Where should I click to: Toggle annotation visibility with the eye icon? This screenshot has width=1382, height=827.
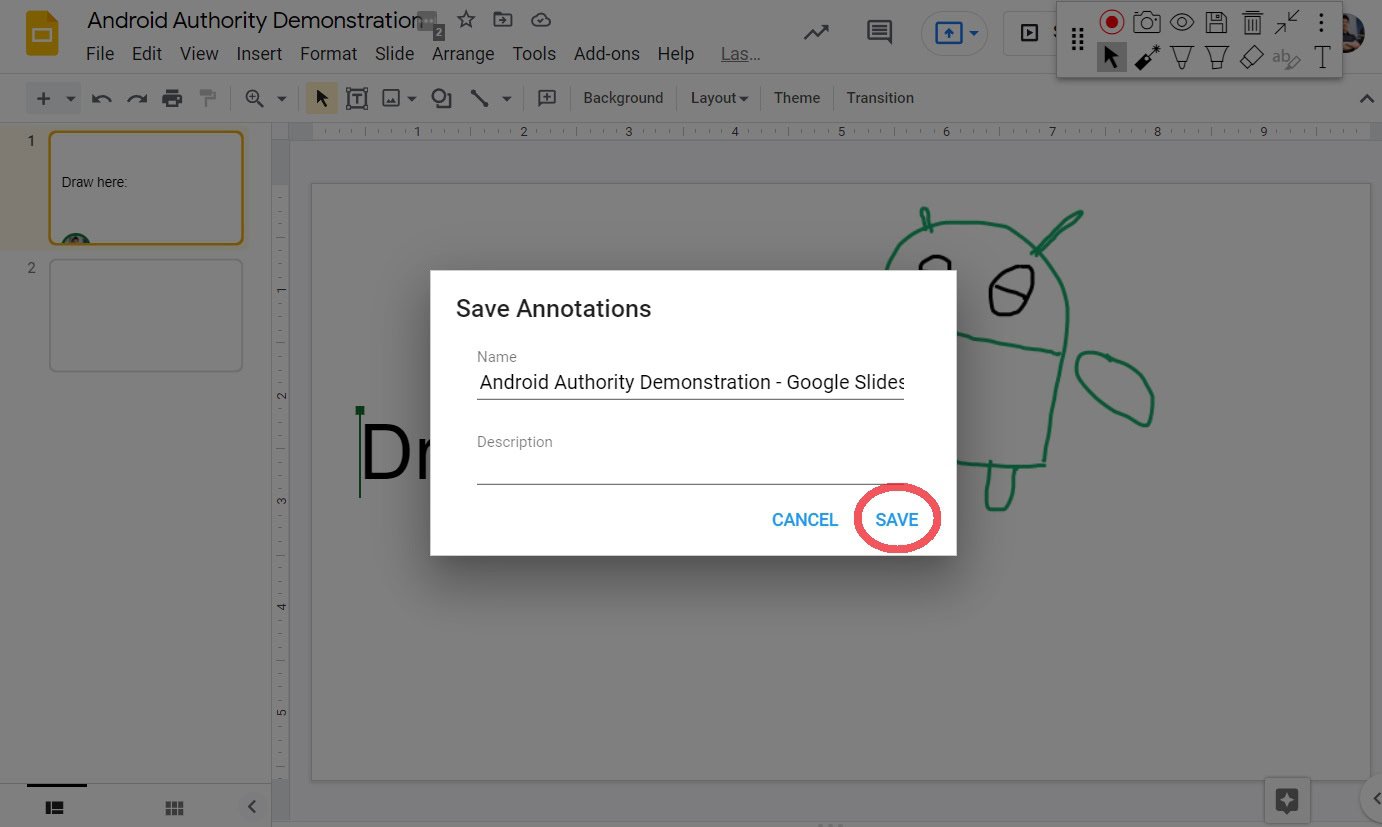click(1182, 22)
